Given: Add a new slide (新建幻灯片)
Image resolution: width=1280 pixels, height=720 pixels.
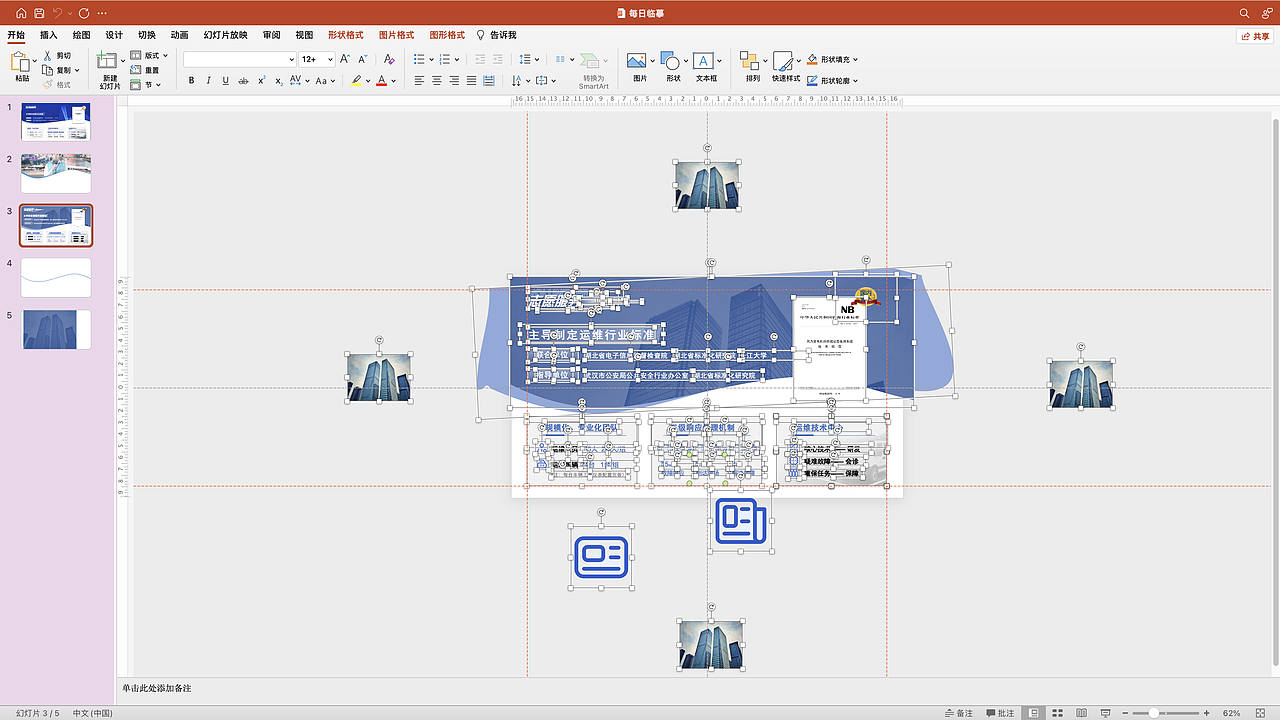Looking at the screenshot, I should pyautogui.click(x=109, y=68).
